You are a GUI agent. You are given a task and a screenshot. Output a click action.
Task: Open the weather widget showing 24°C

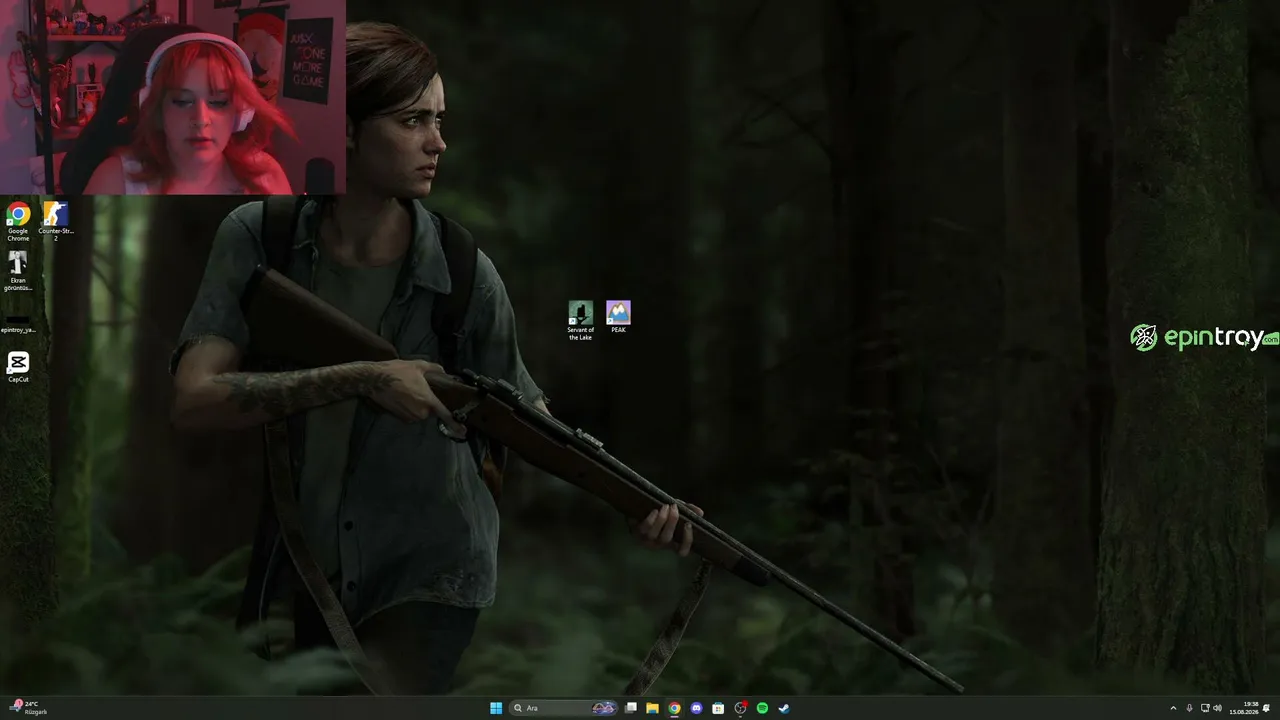click(x=28, y=708)
